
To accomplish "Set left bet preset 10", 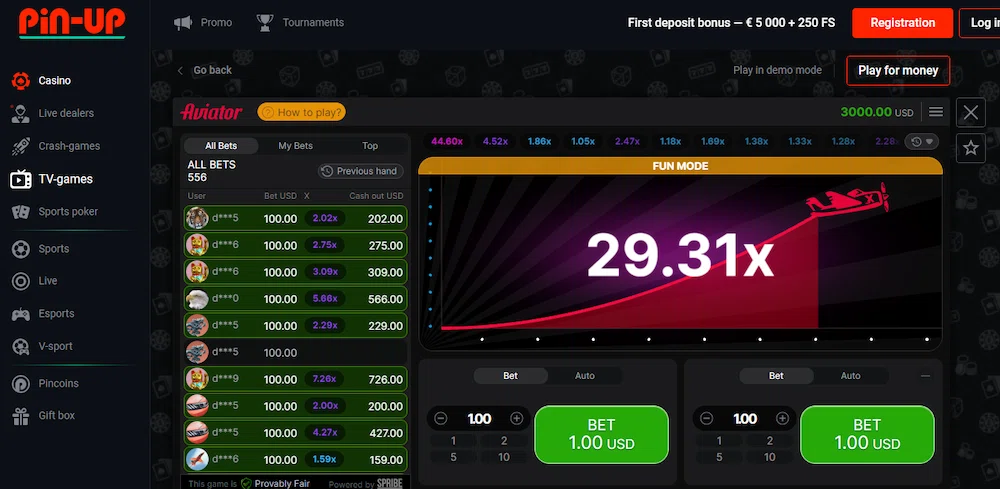I will coord(504,457).
